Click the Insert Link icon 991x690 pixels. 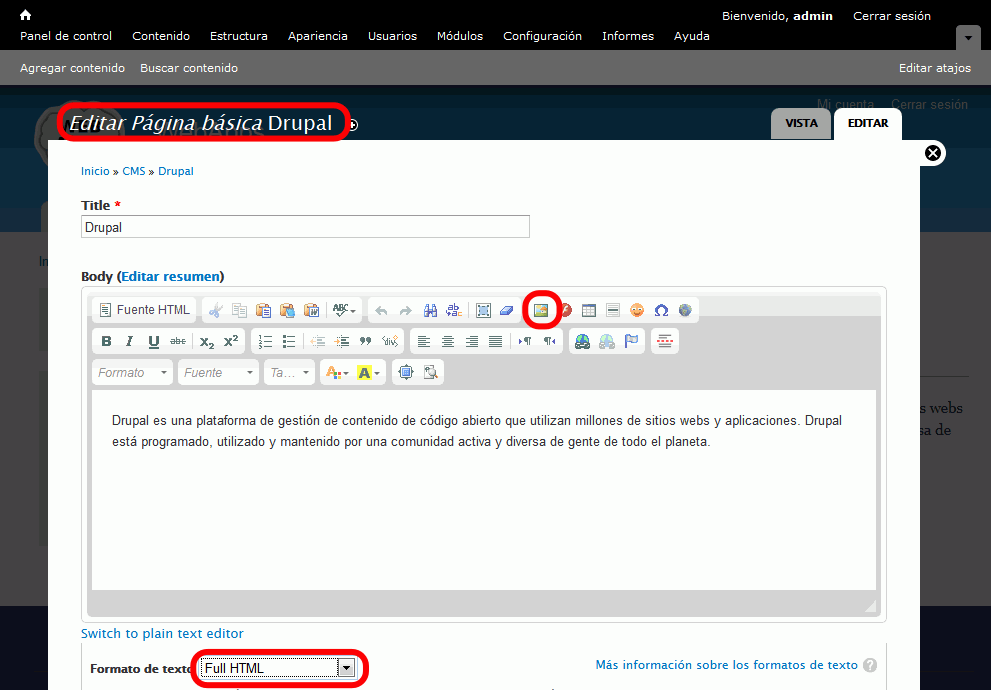point(582,341)
